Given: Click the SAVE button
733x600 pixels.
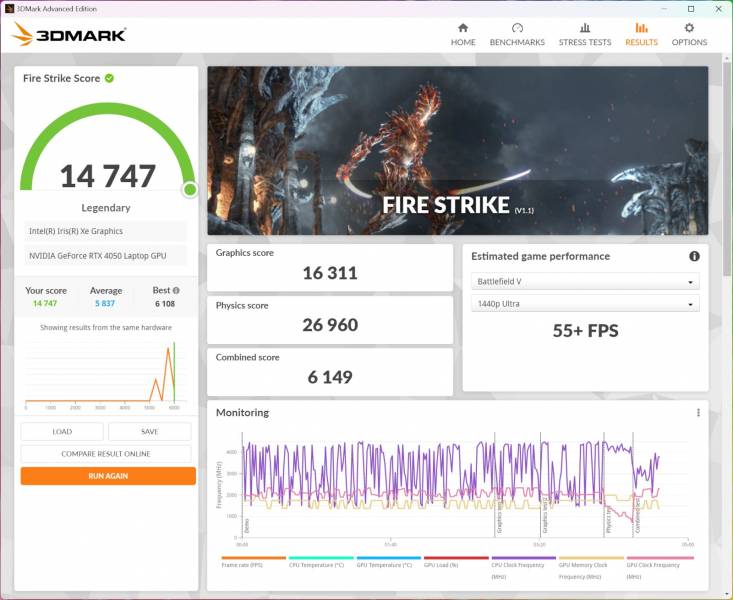Looking at the screenshot, I should 150,432.
